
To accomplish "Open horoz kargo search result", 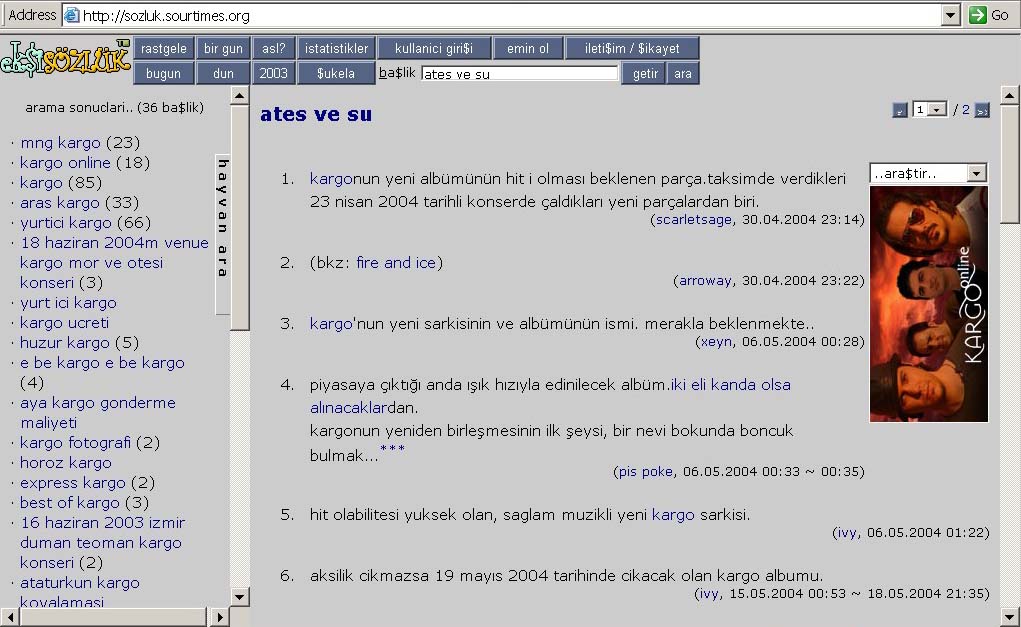I will click(66, 463).
